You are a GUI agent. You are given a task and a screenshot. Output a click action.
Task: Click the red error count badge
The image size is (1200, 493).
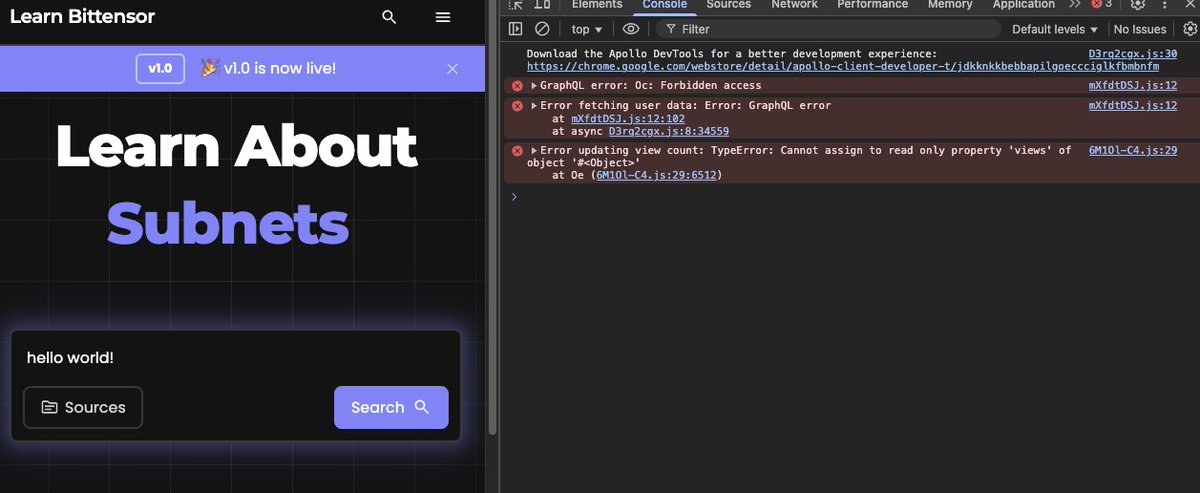coord(1101,5)
